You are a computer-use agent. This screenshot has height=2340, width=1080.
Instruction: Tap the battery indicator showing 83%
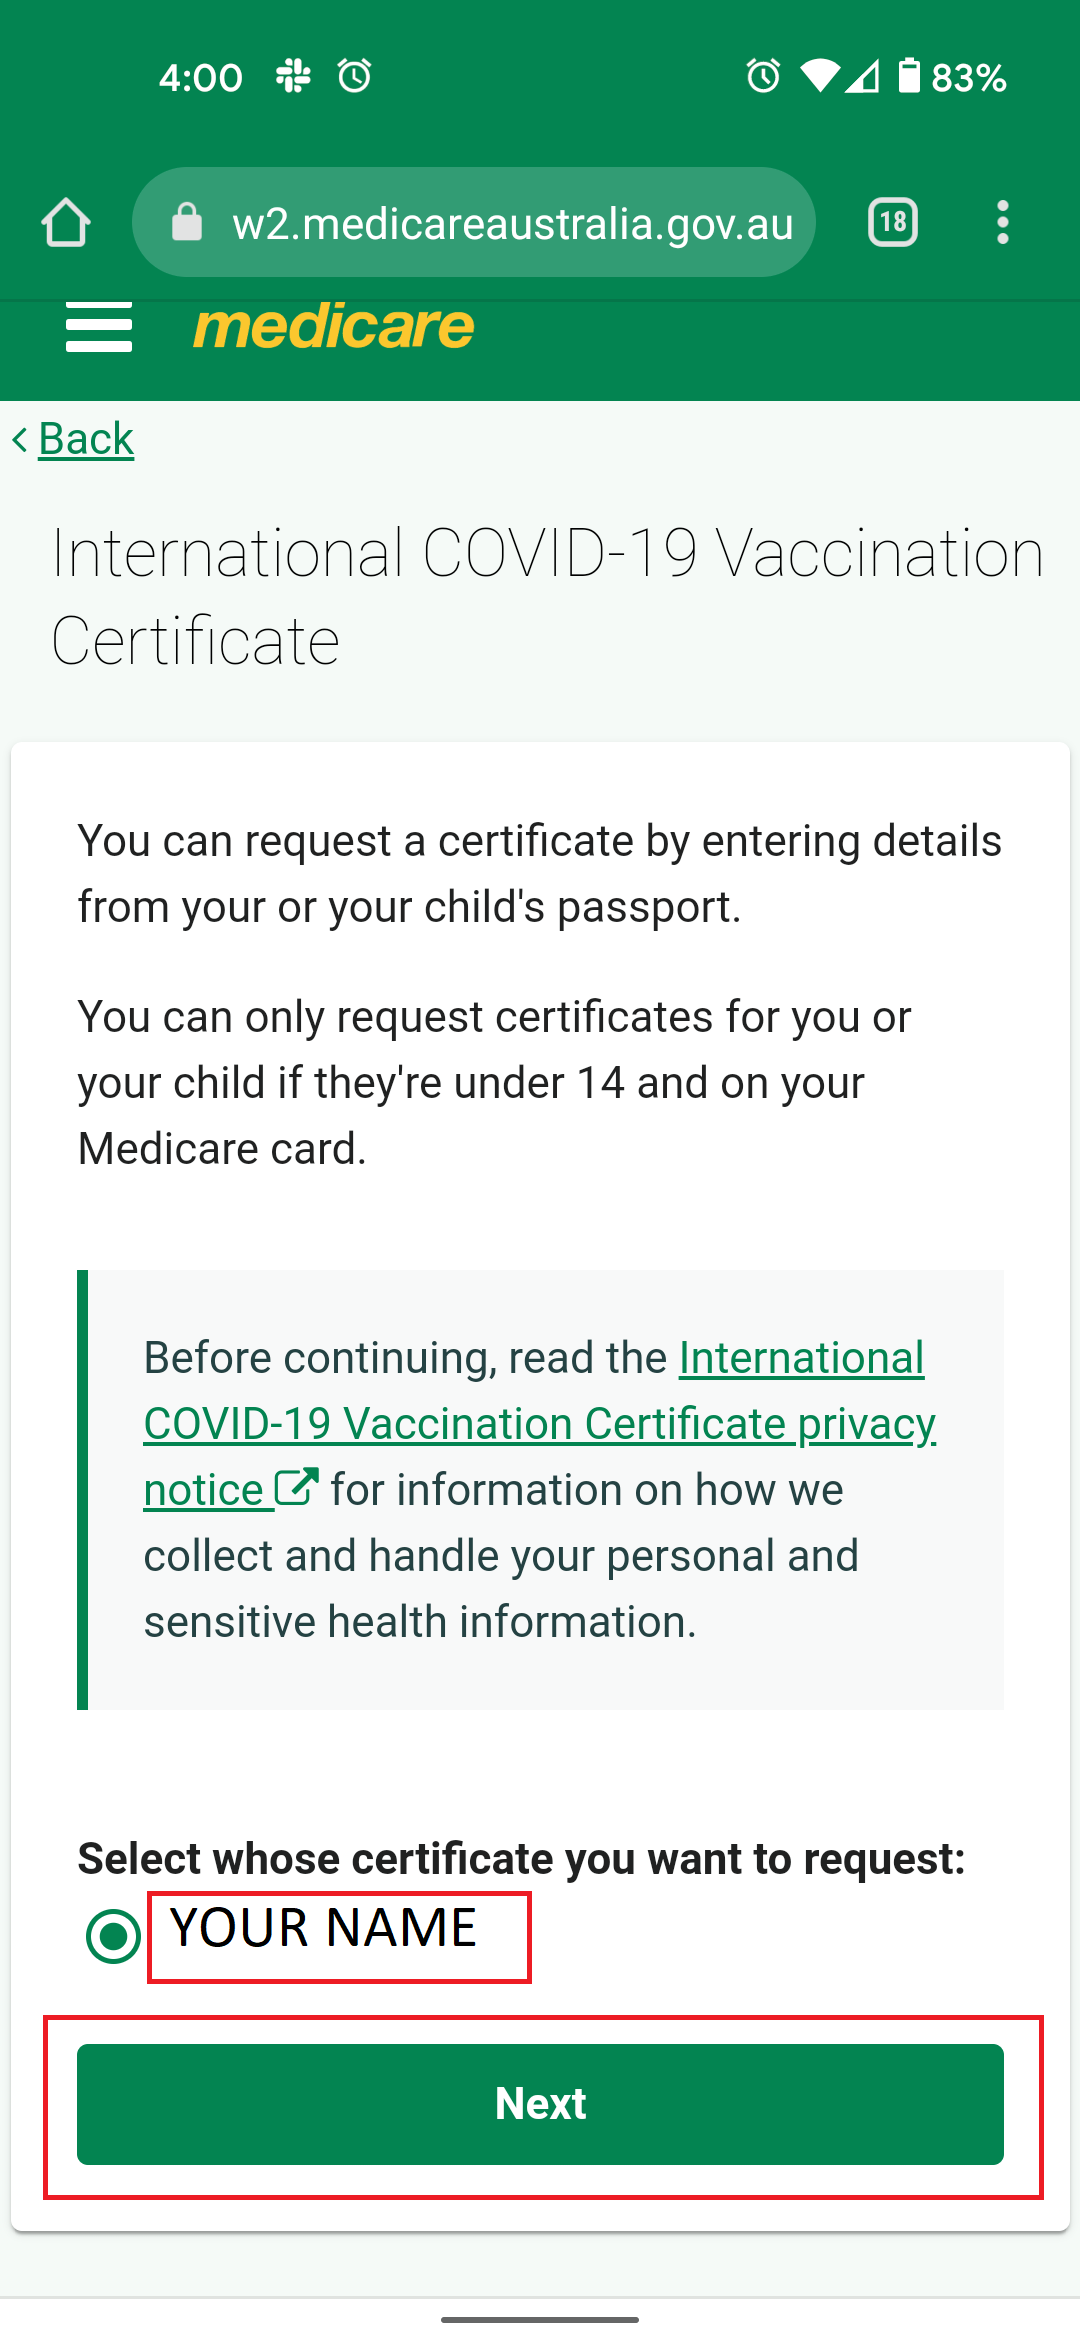click(x=952, y=77)
